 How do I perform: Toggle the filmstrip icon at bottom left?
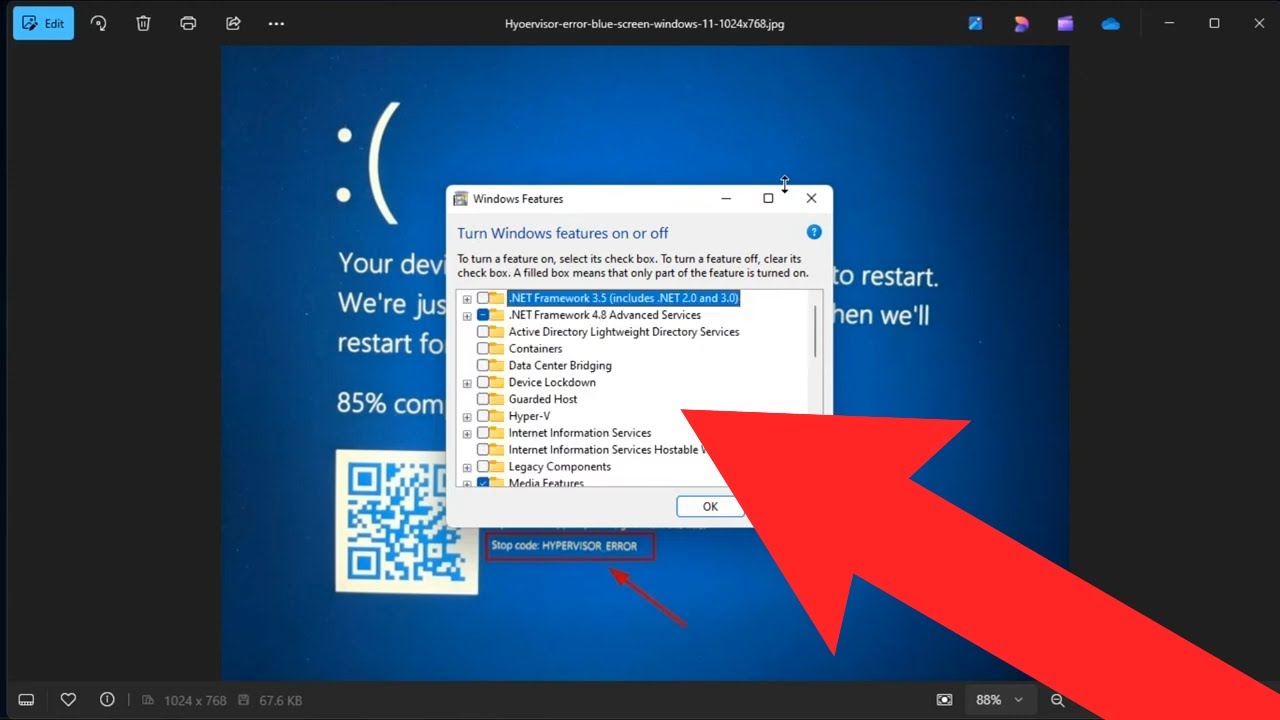tap(27, 700)
